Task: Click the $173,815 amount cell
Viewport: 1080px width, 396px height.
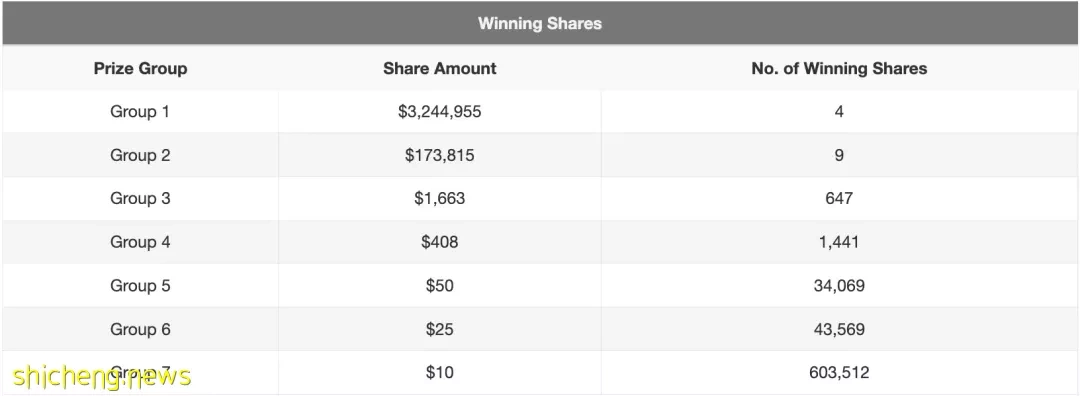Action: click(439, 155)
